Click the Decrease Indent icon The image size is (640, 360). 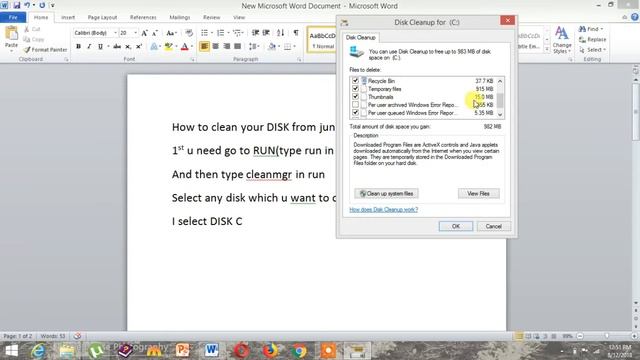click(x=256, y=33)
